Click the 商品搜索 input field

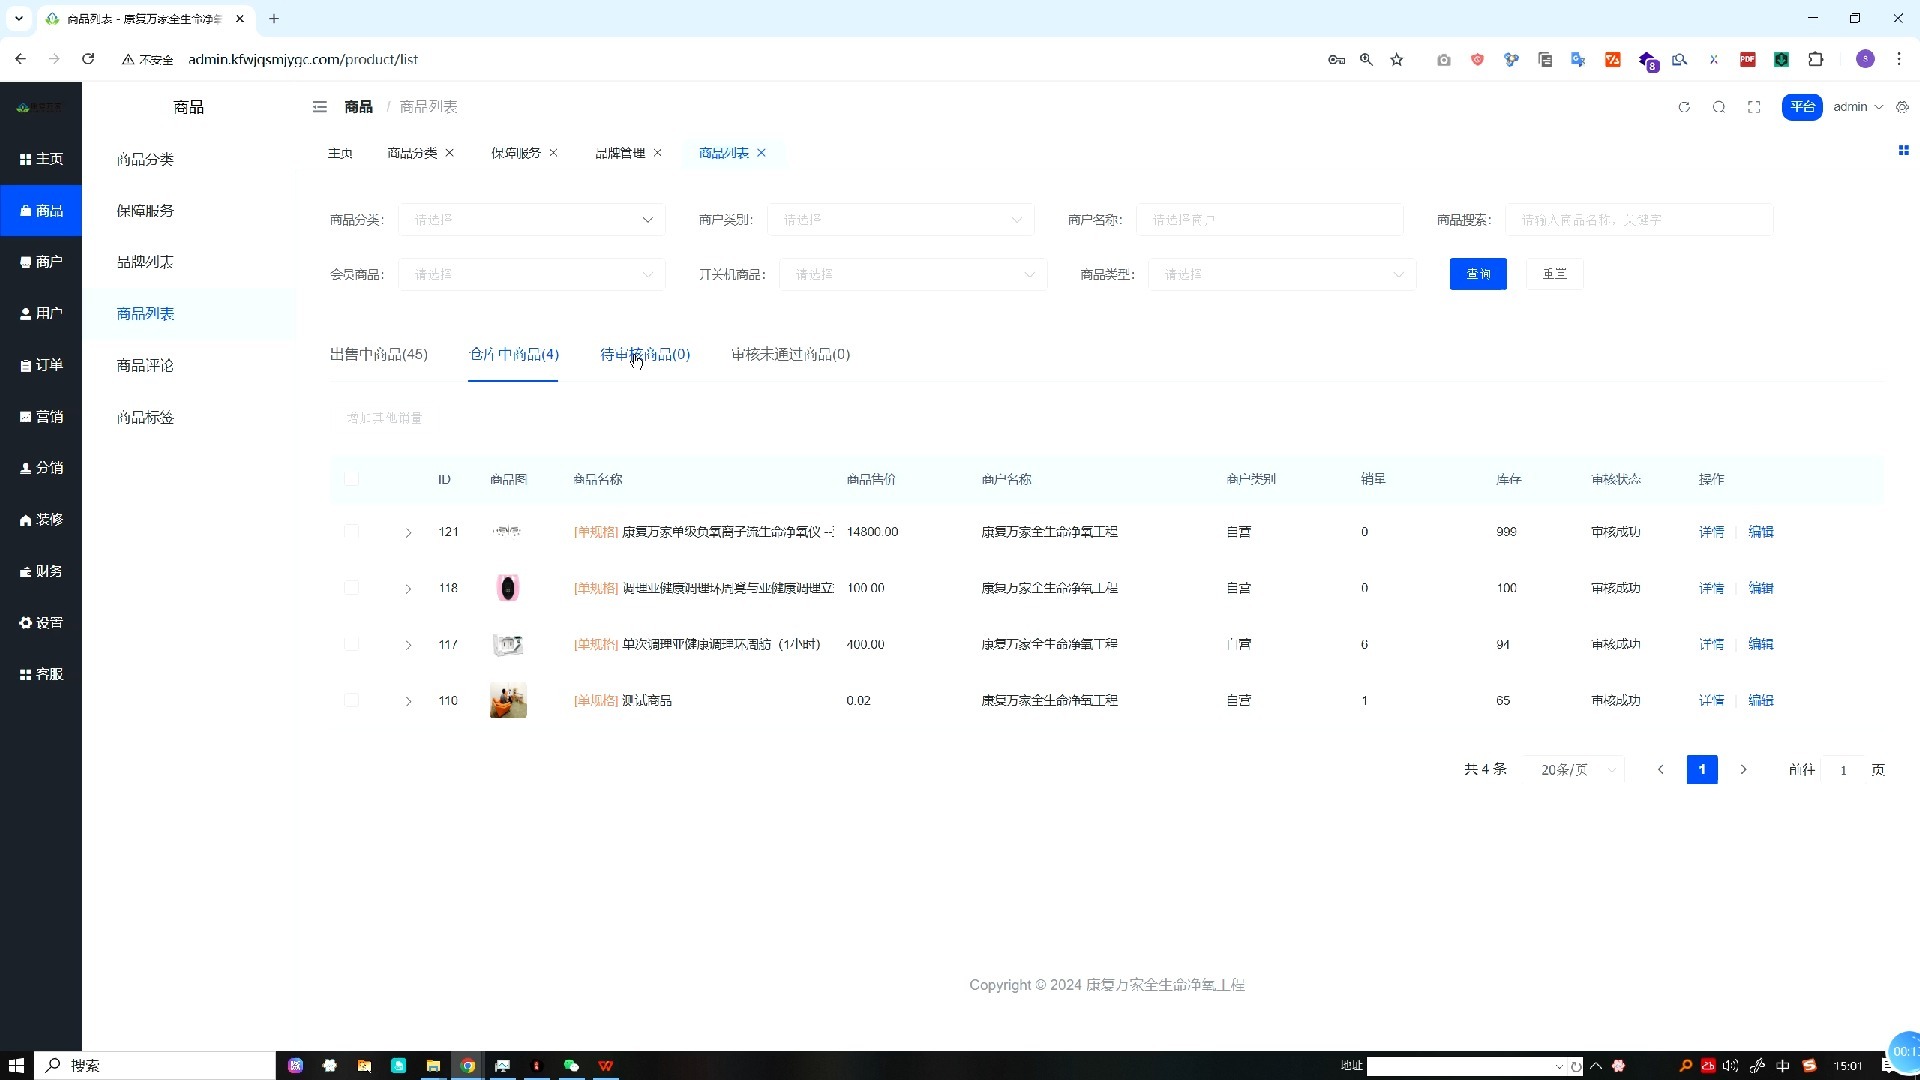[1640, 219]
